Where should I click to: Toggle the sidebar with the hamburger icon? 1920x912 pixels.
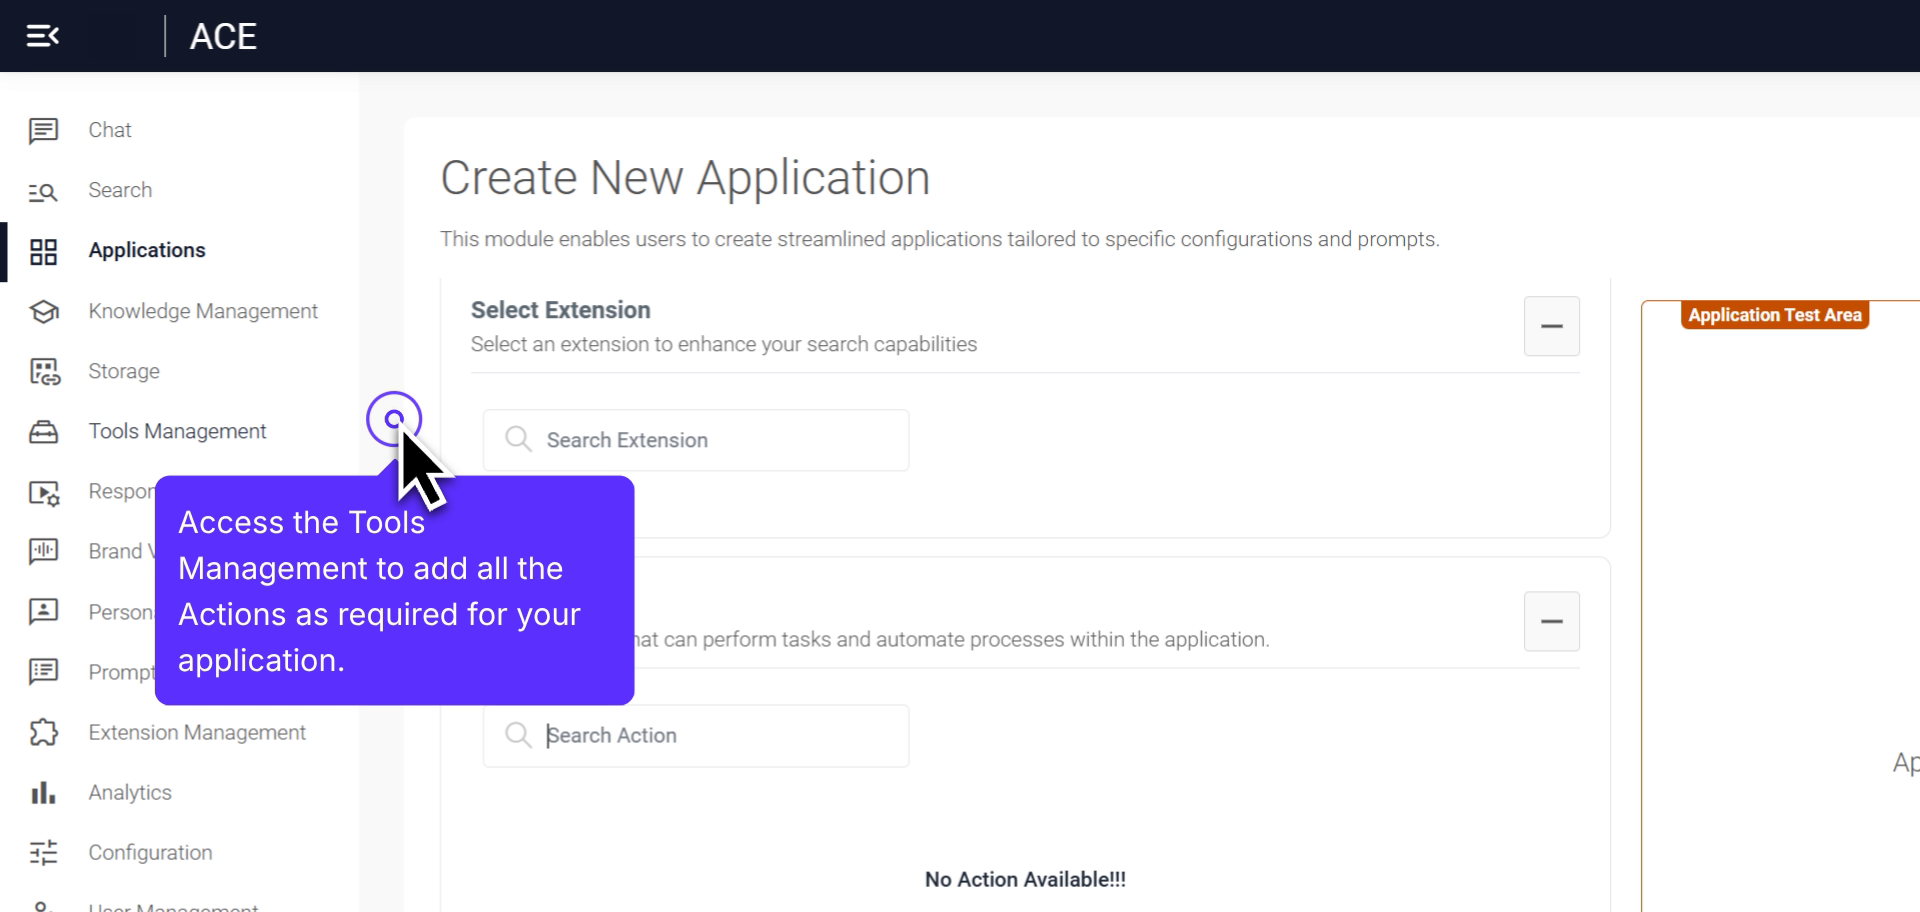[42, 35]
